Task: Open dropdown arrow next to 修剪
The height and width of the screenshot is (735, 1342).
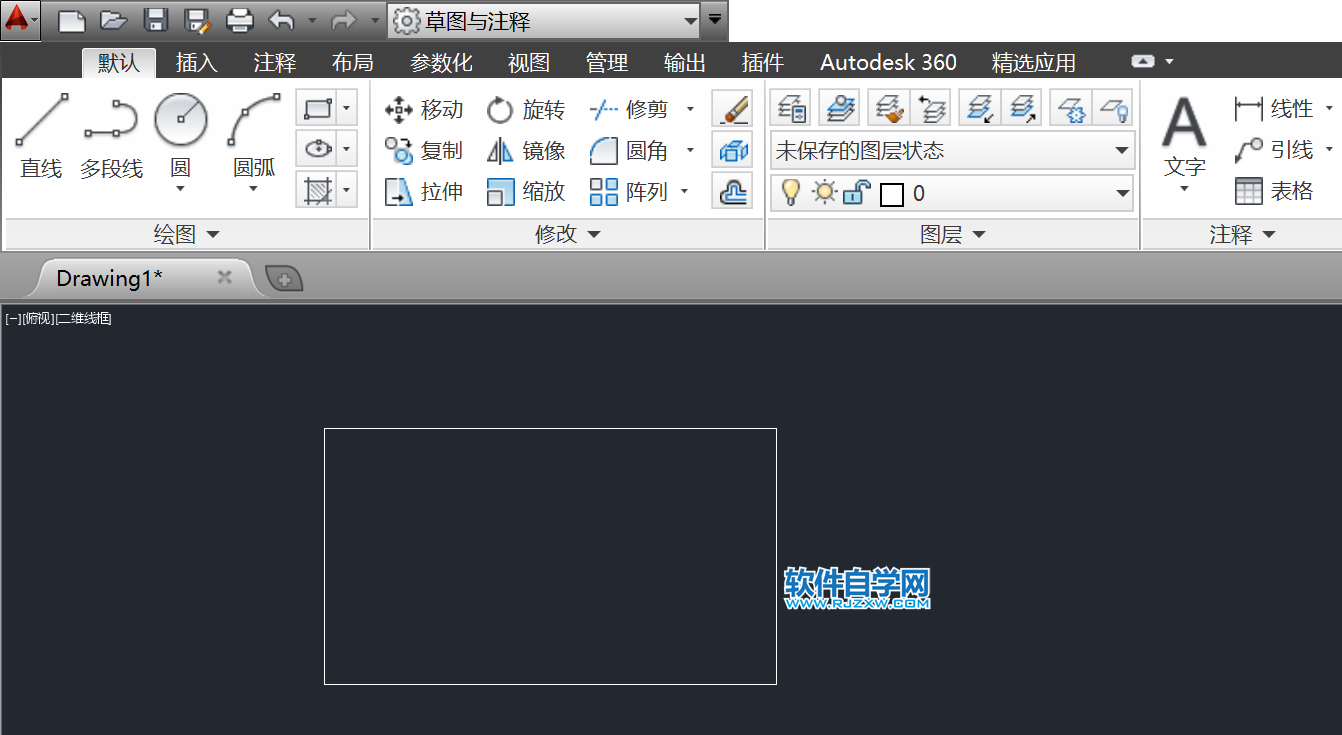Action: click(x=690, y=109)
